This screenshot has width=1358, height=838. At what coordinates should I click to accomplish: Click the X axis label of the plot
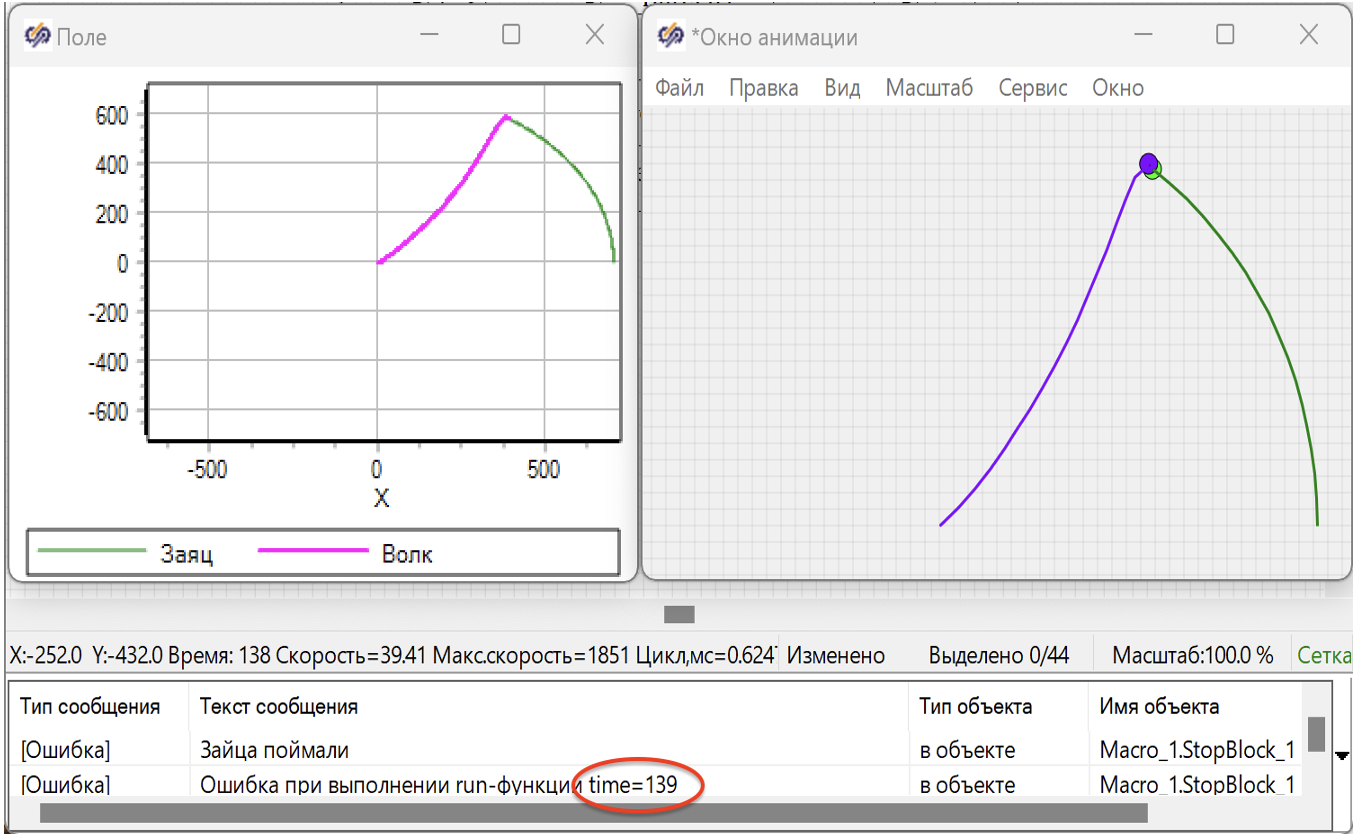381,497
